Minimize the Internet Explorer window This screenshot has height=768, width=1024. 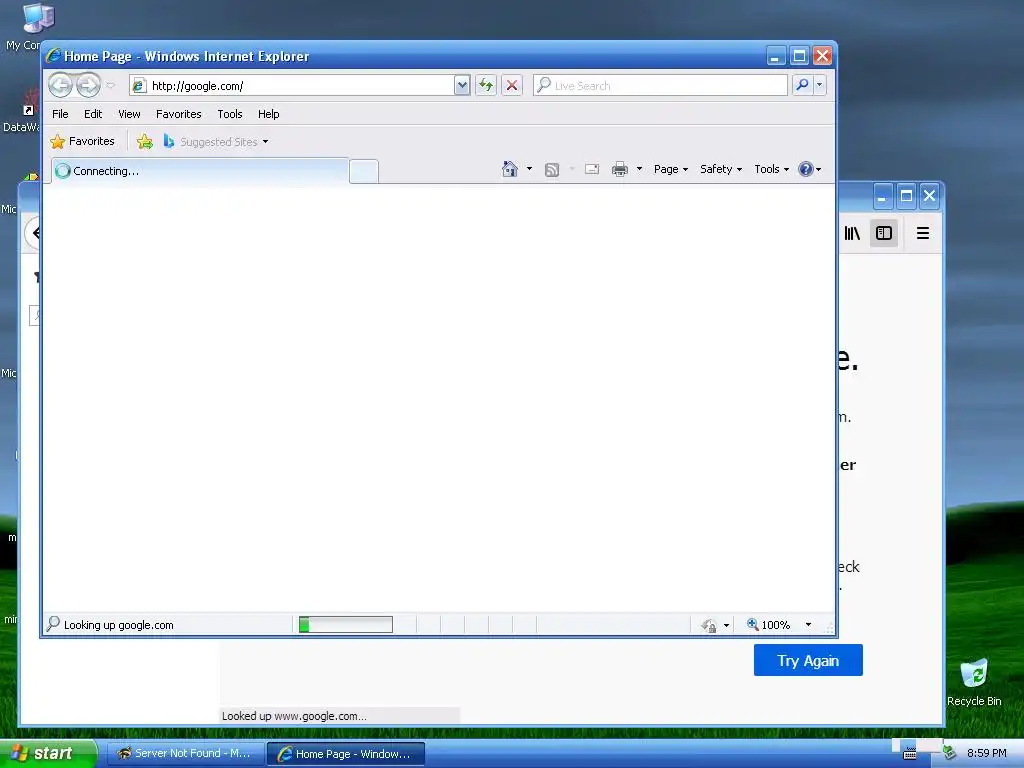coord(775,56)
